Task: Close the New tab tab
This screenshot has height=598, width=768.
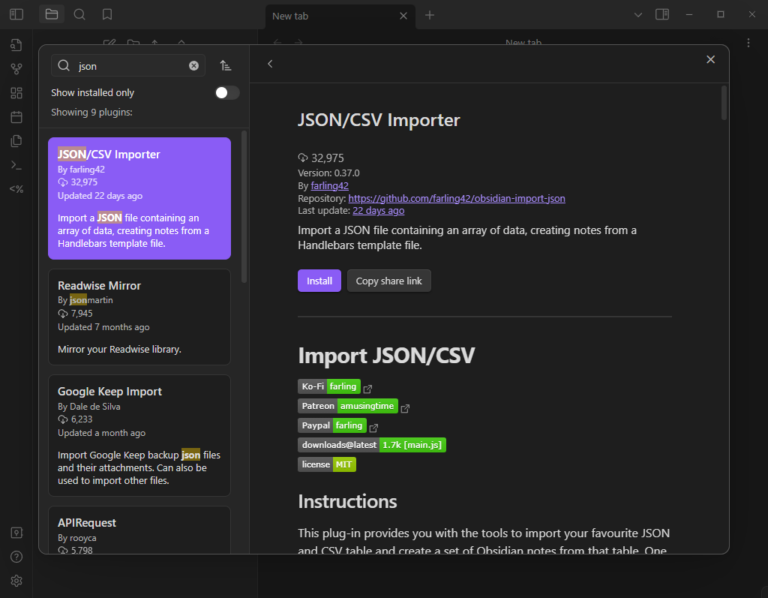Action: point(403,16)
